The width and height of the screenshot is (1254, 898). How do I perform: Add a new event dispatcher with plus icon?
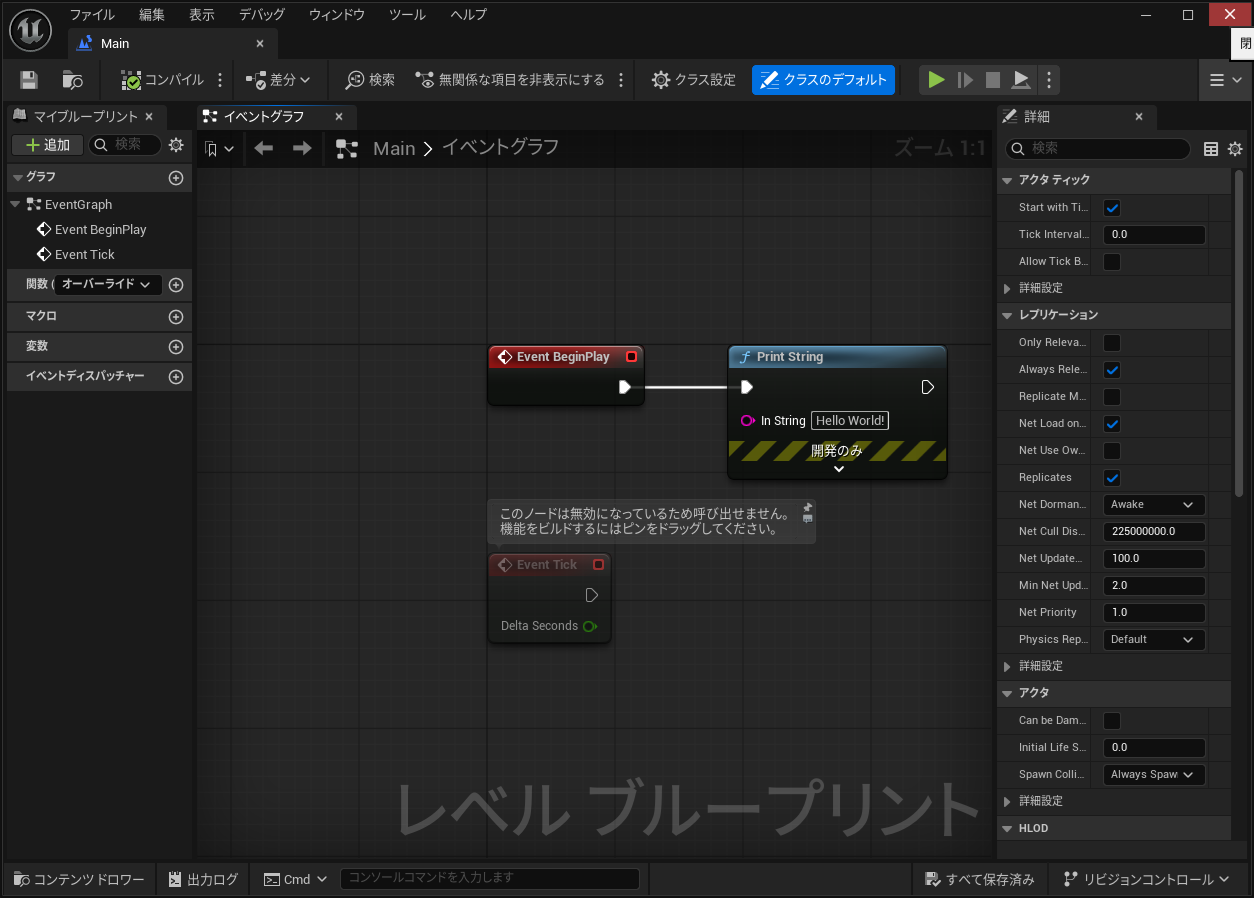click(x=176, y=377)
